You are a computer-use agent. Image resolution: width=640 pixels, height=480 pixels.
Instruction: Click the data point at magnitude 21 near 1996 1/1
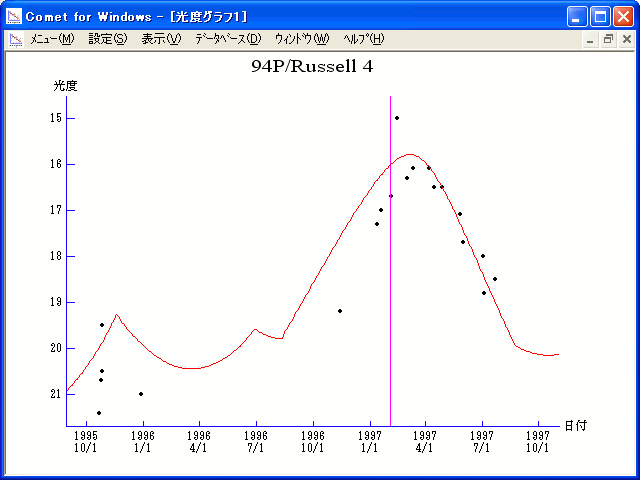141,394
